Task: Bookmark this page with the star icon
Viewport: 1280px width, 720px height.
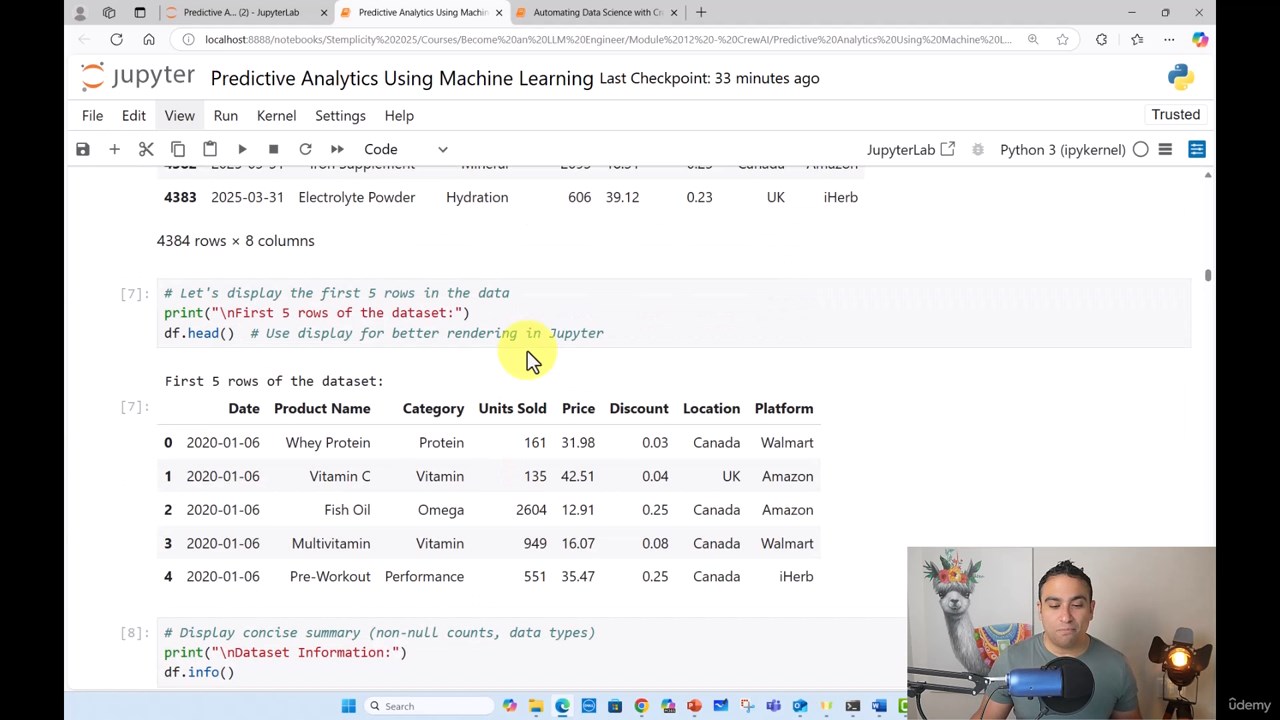Action: click(1062, 39)
